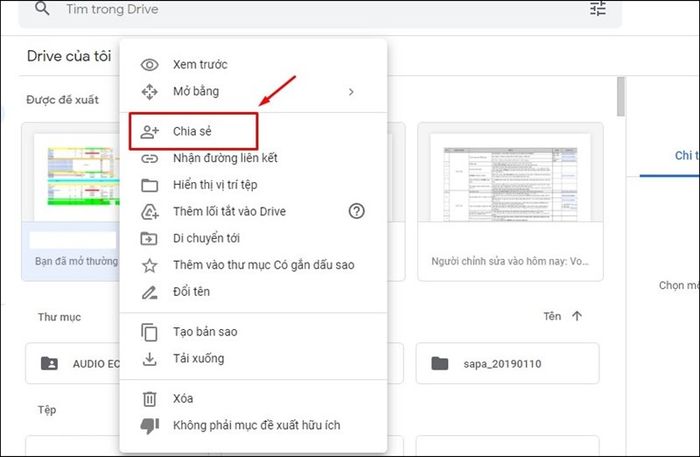700x457 pixels.
Task: Open help for Thêm lối tắt vào Drive
Action: (x=356, y=211)
